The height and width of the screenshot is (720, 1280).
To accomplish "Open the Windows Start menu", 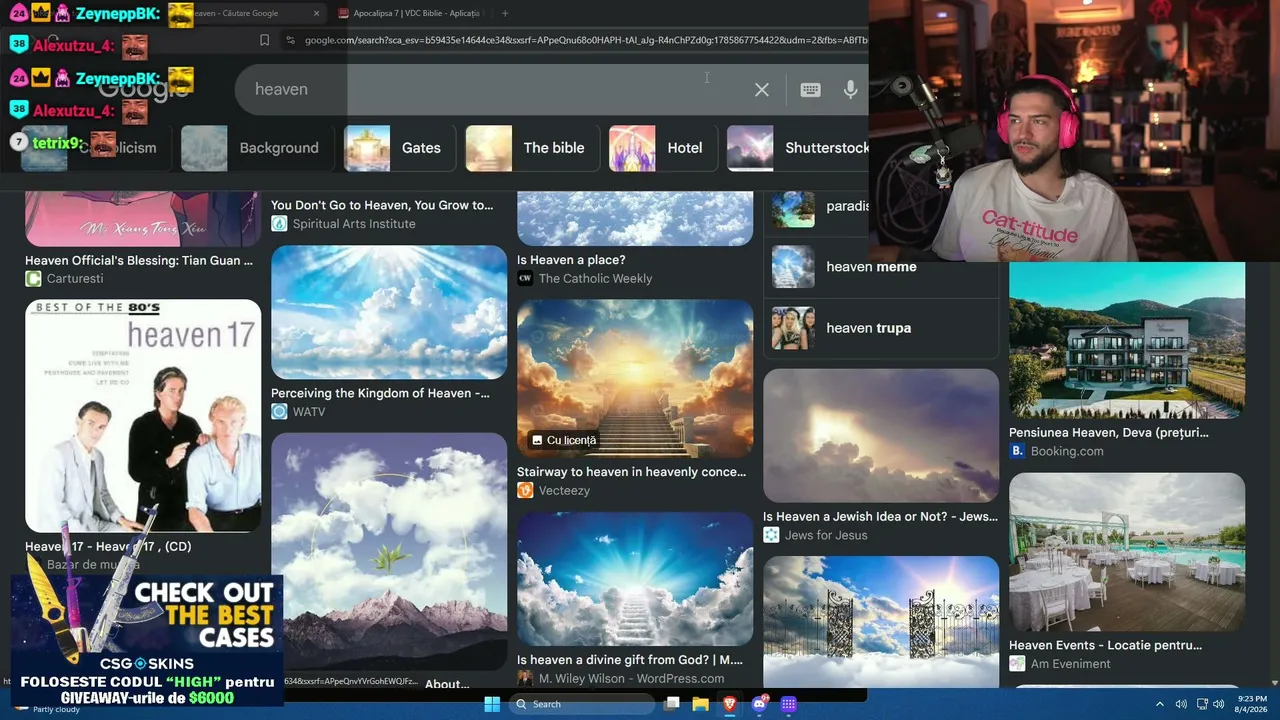I will click(x=492, y=704).
